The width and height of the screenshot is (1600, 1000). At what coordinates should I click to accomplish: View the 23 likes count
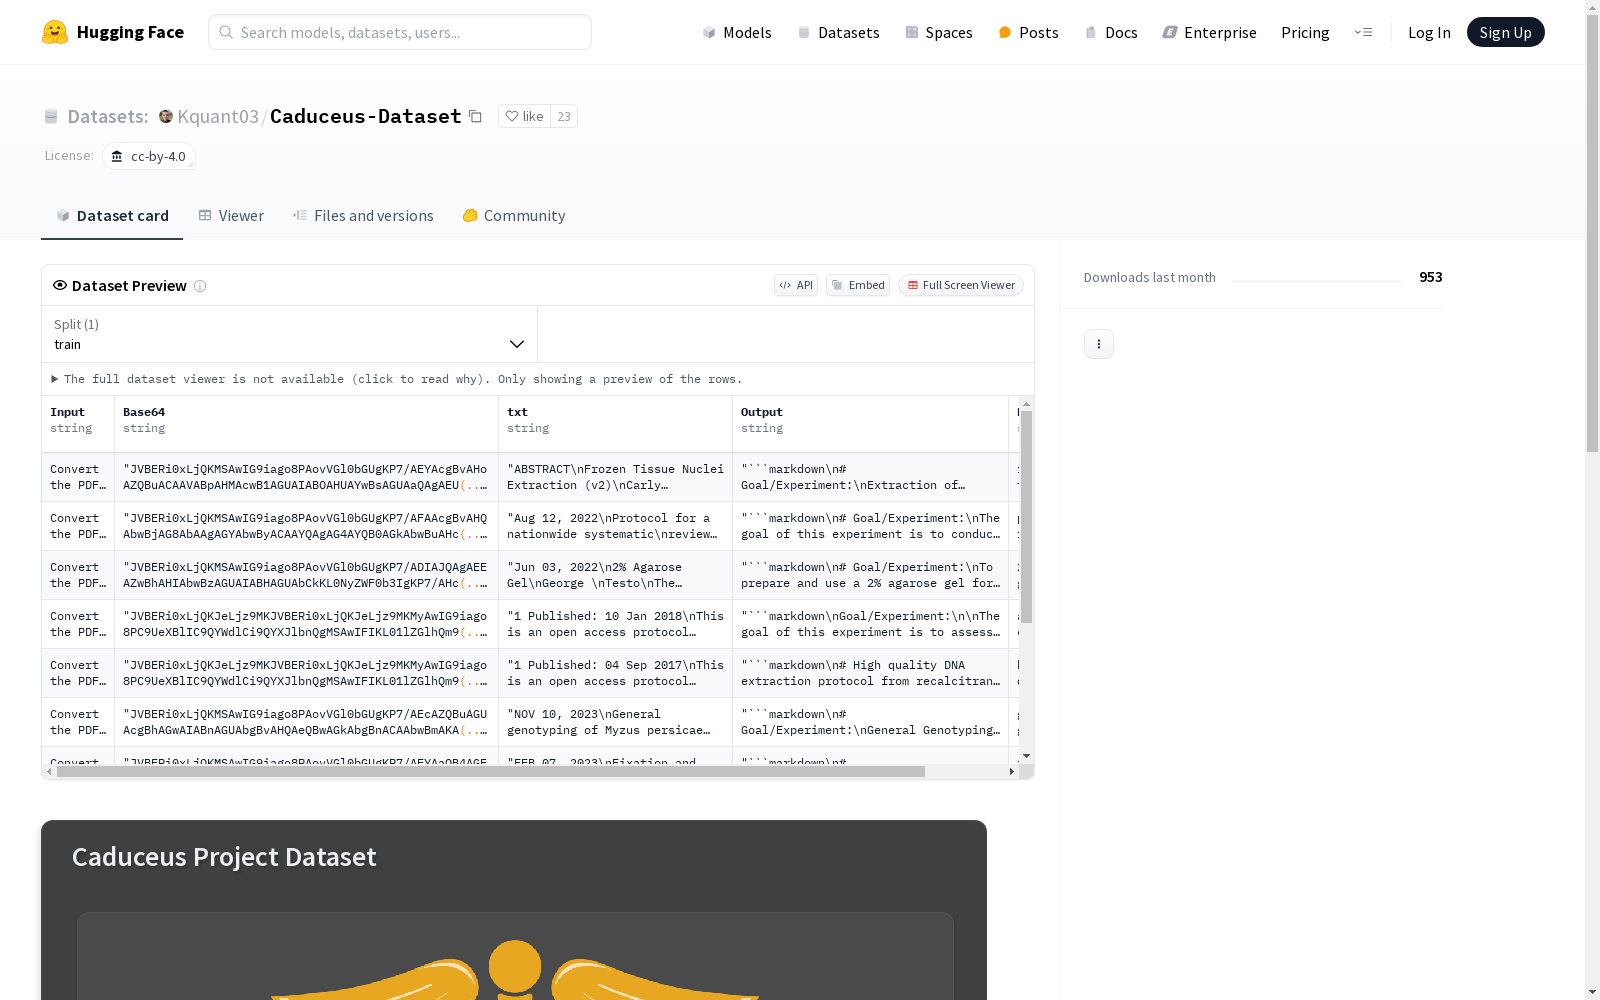(x=564, y=116)
